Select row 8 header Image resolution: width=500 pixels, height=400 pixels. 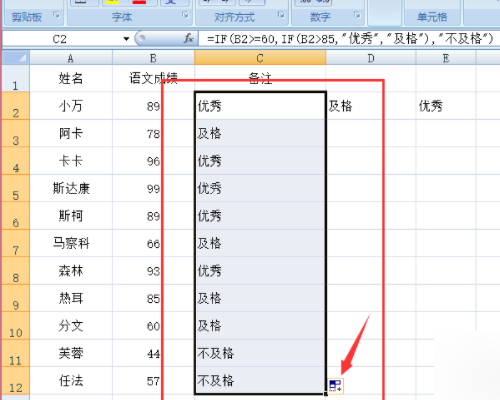[x=16, y=271]
